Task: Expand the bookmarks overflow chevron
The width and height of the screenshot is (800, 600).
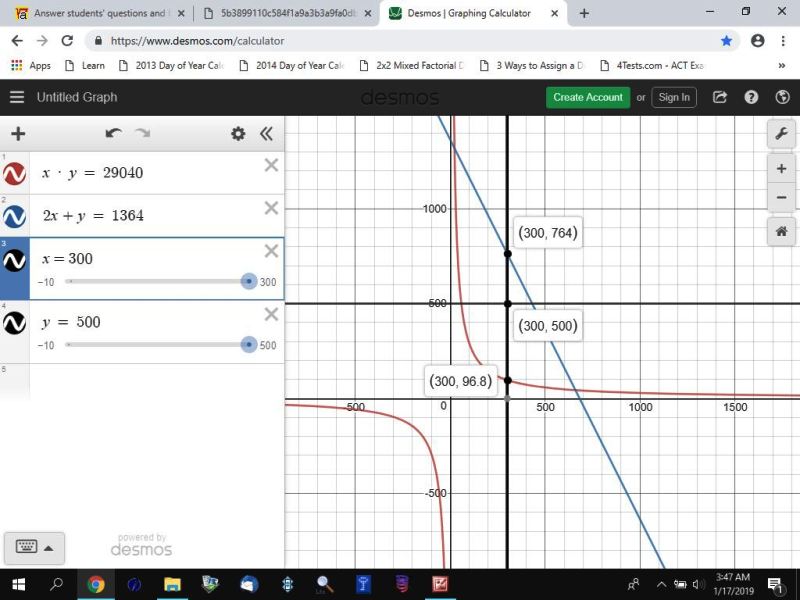Action: 782,65
